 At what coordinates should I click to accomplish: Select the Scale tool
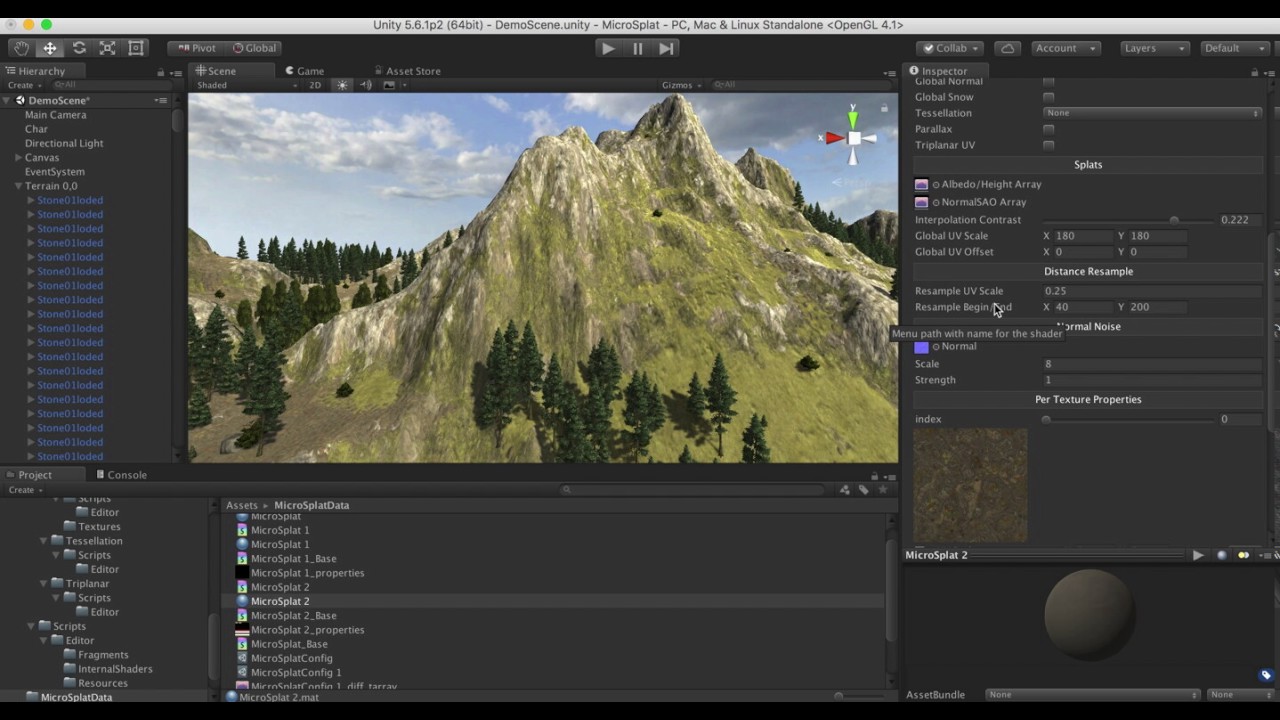tap(107, 48)
